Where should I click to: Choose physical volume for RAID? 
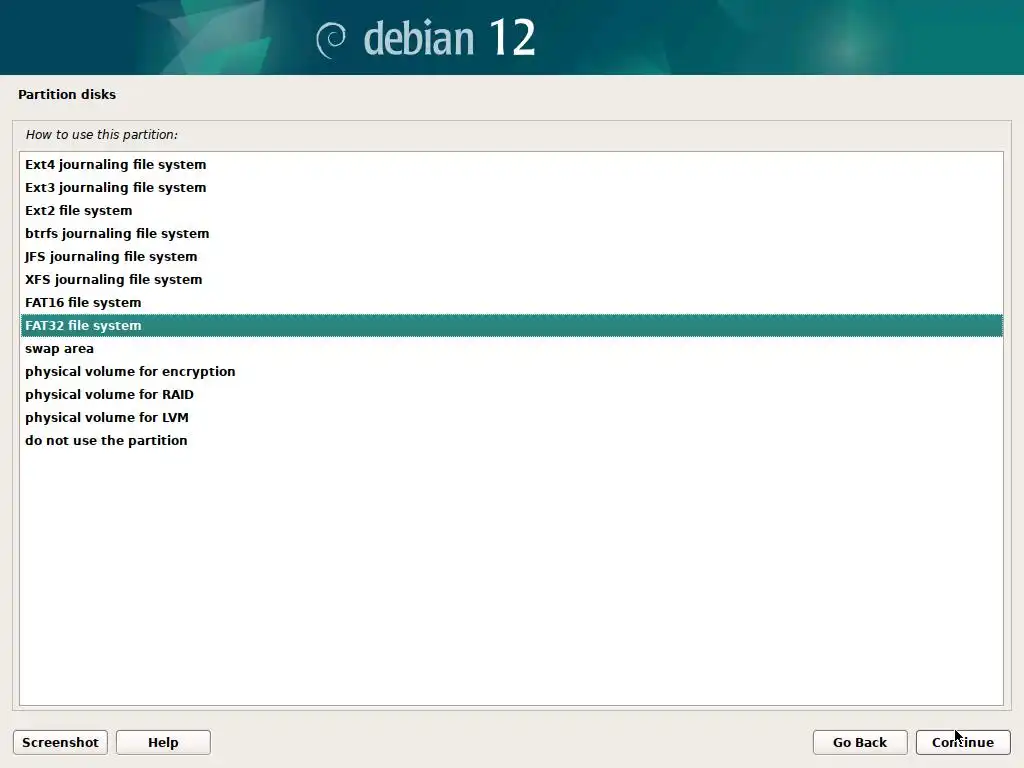(511, 394)
